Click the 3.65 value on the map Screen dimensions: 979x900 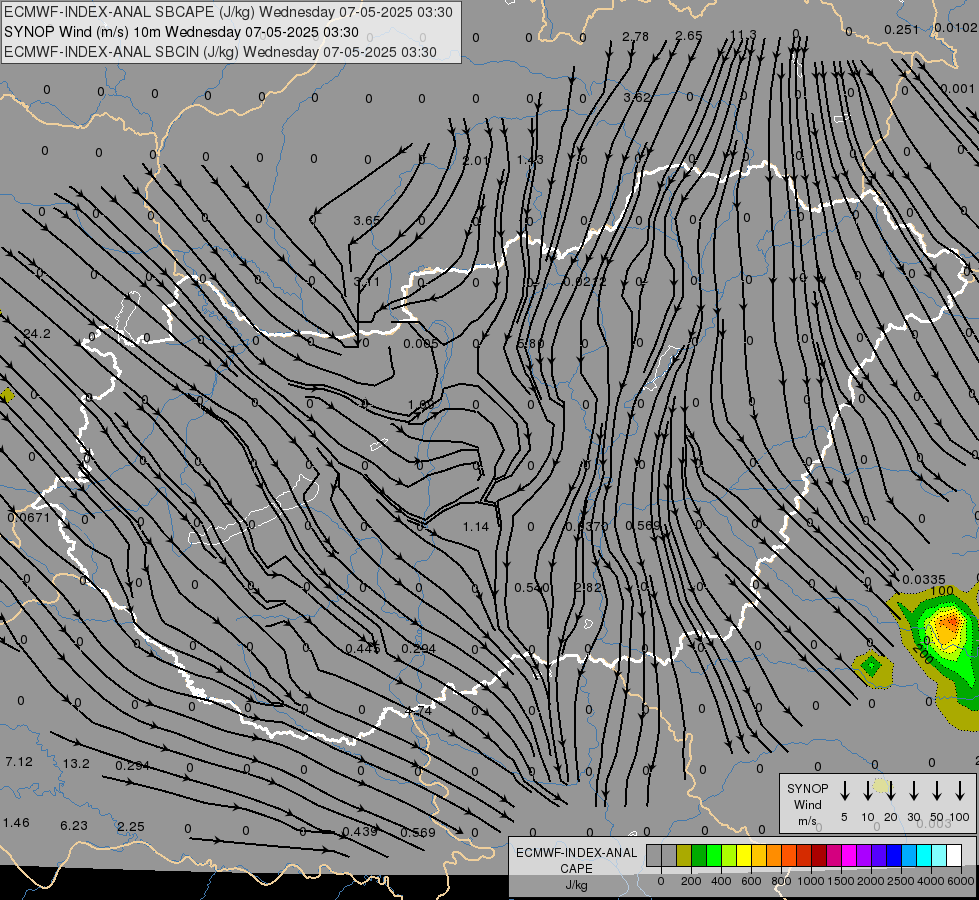click(x=367, y=220)
